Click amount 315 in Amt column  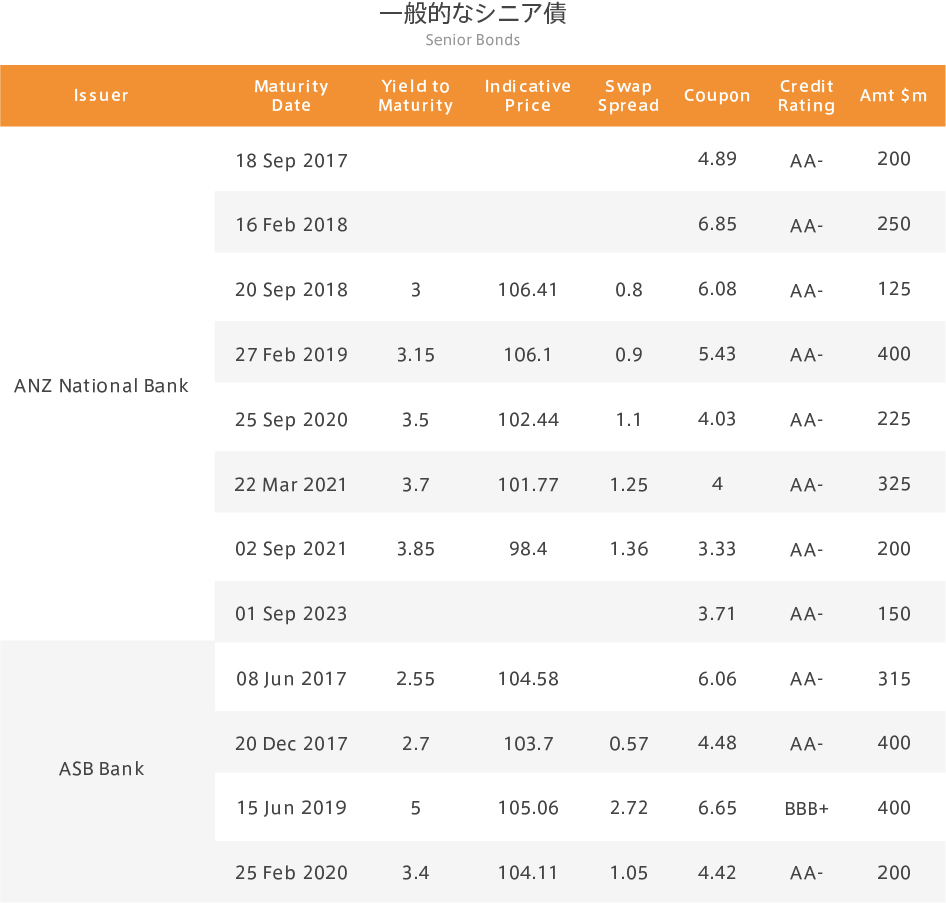click(x=894, y=679)
